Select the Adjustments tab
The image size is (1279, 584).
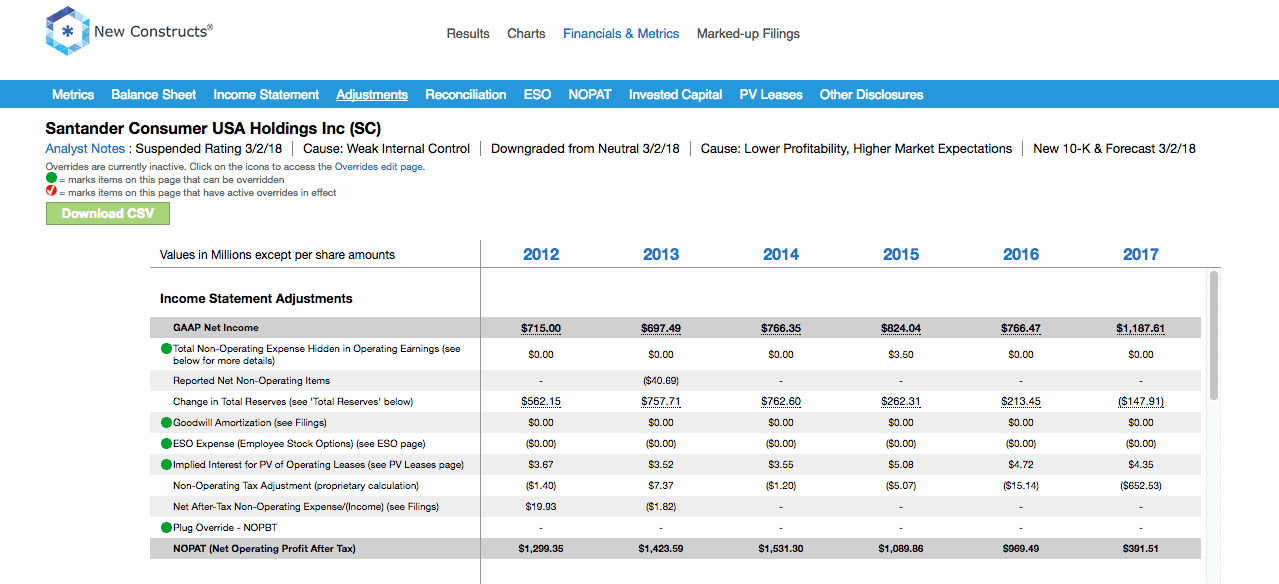tap(372, 95)
